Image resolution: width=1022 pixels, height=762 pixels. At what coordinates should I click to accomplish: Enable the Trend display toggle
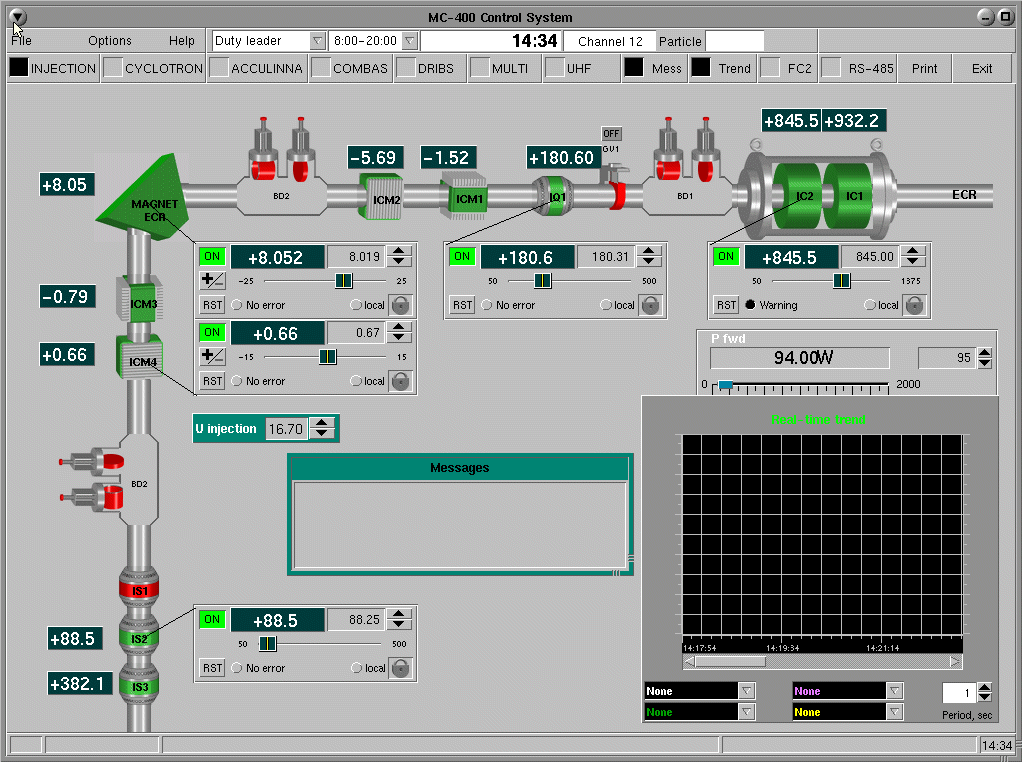(702, 69)
